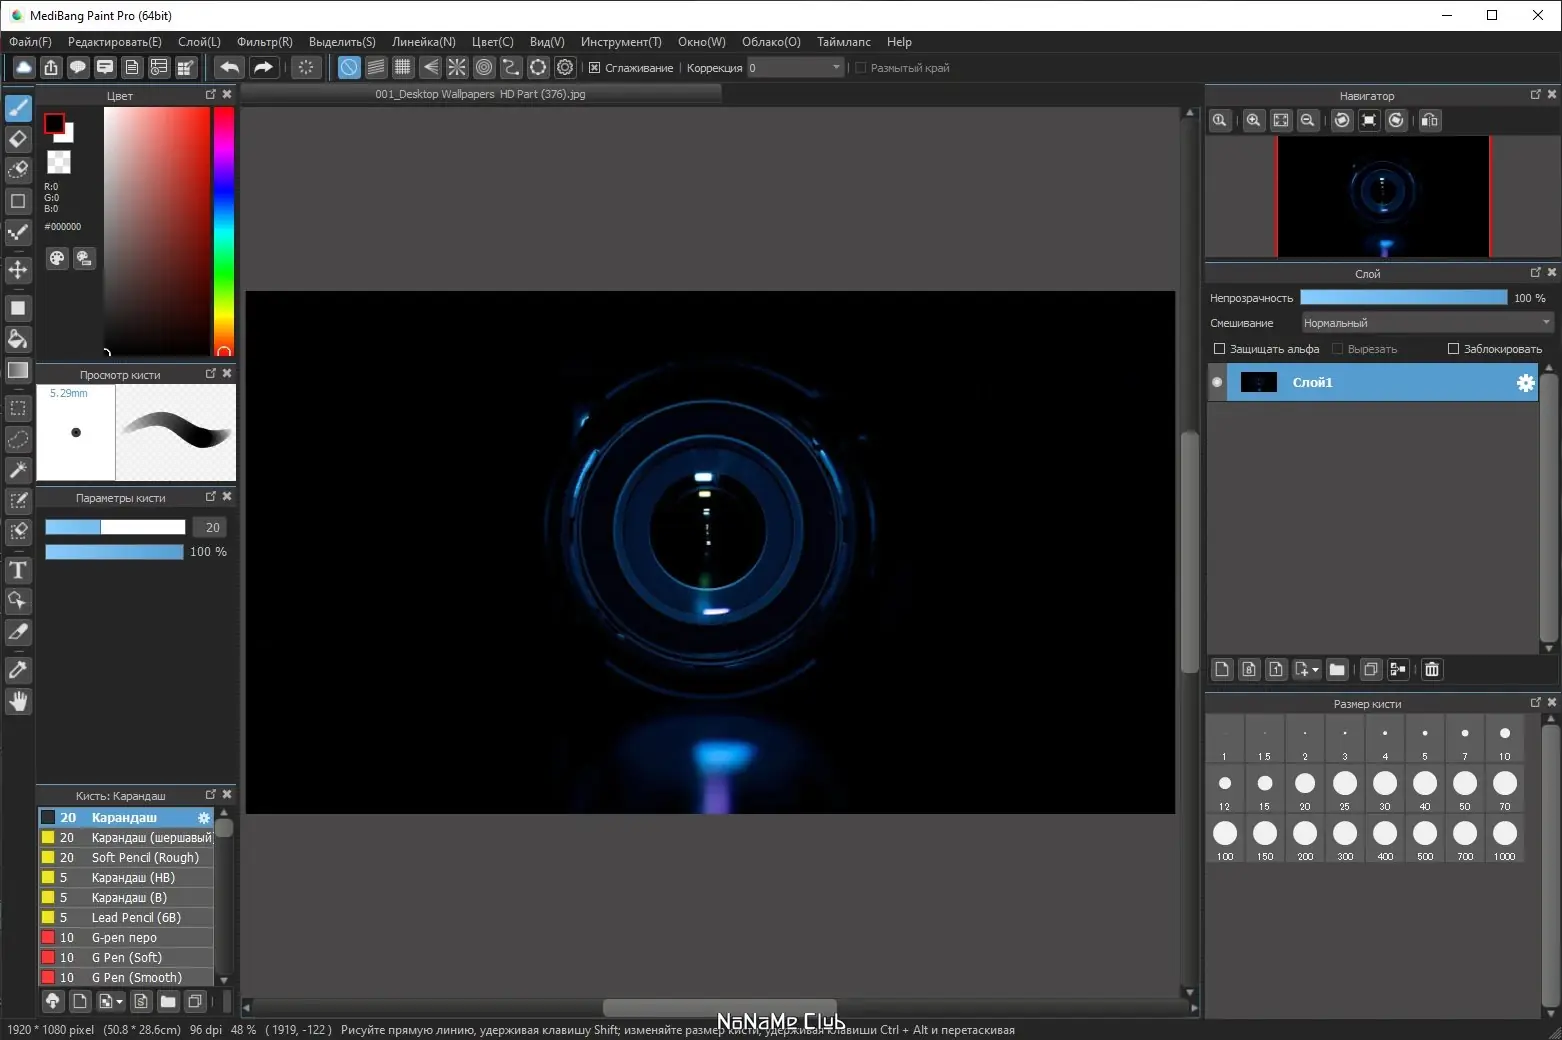The width and height of the screenshot is (1562, 1040).
Task: Open the Слой(L) menu
Action: pos(199,42)
